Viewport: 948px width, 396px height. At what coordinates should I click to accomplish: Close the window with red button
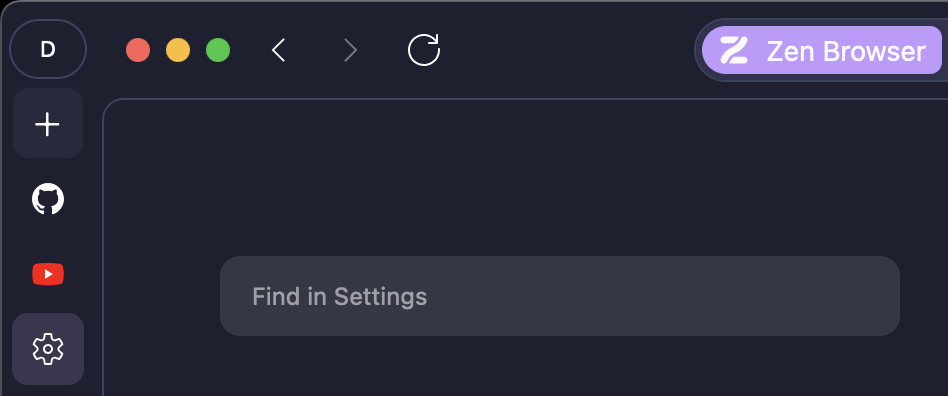[138, 50]
